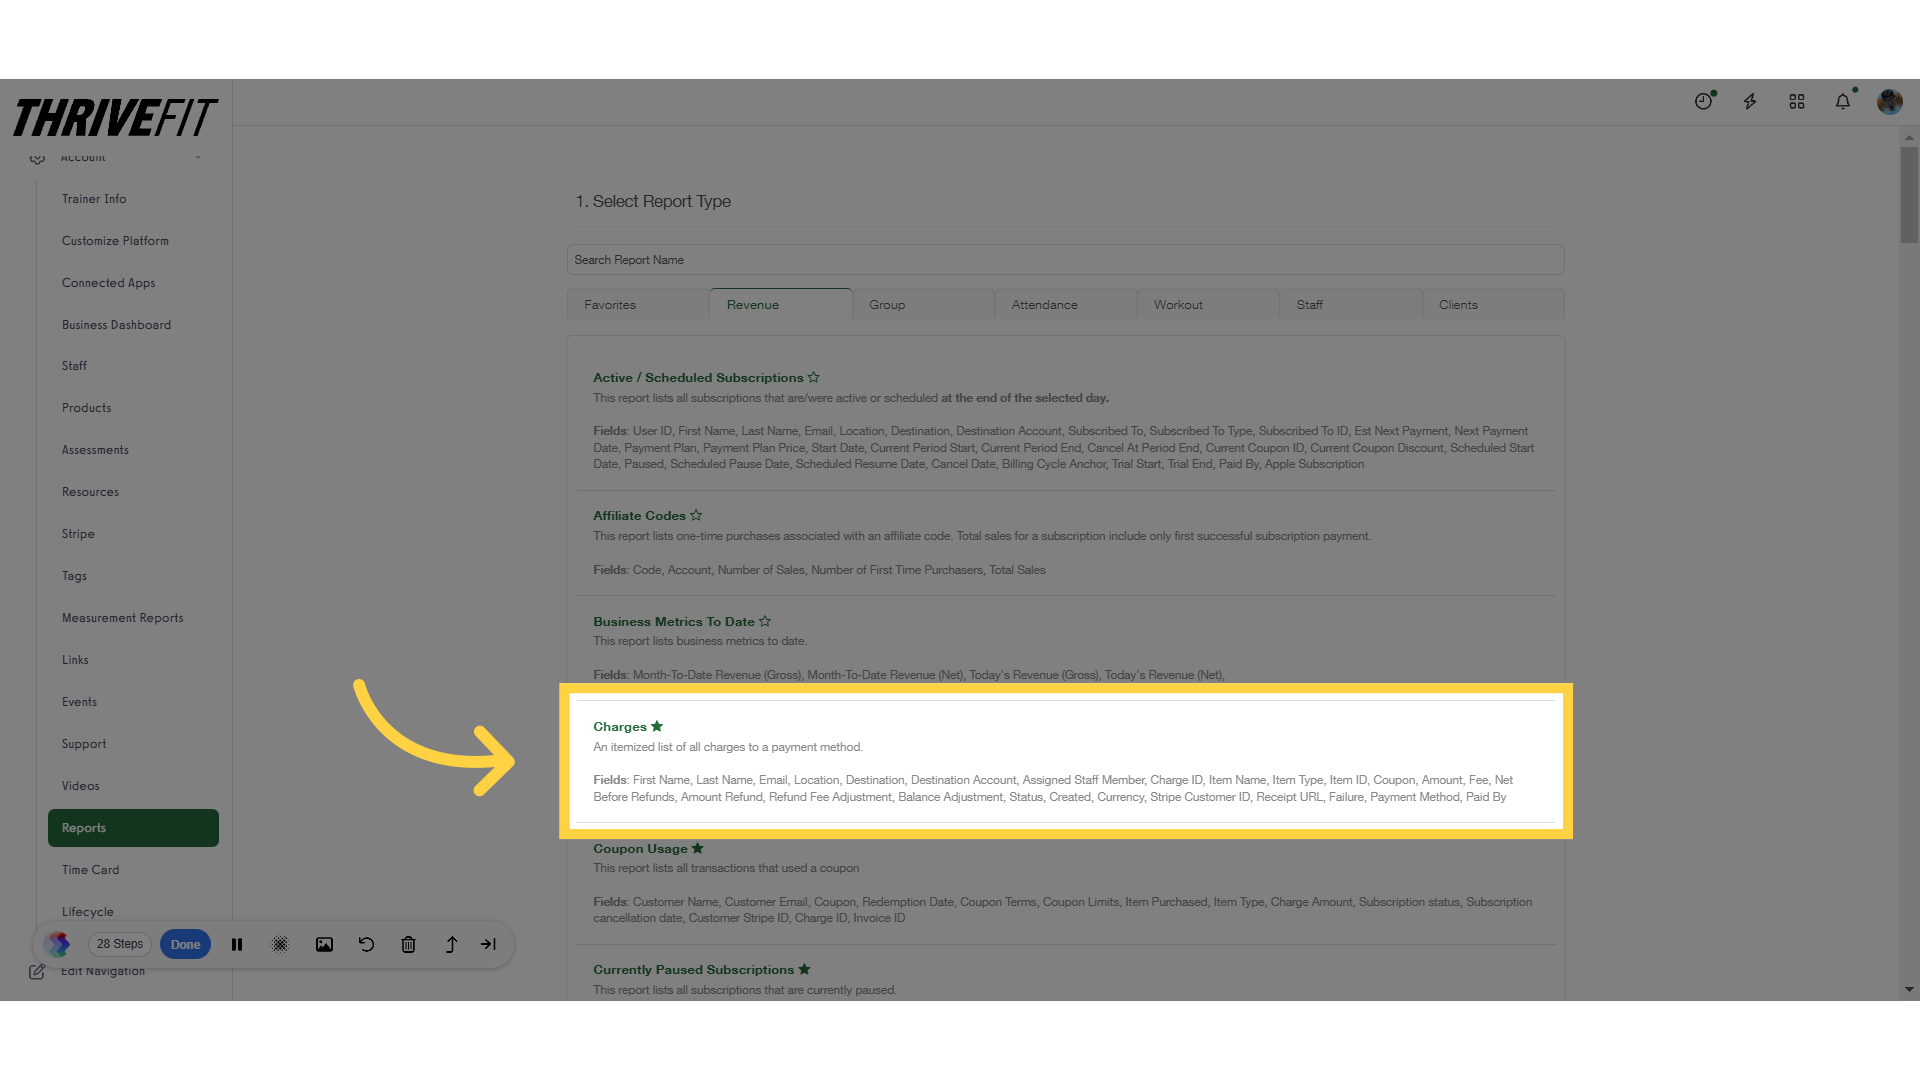The height and width of the screenshot is (1080, 1920).
Task: Click the undo arrow icon in bottom toolbar
Action: coord(367,944)
